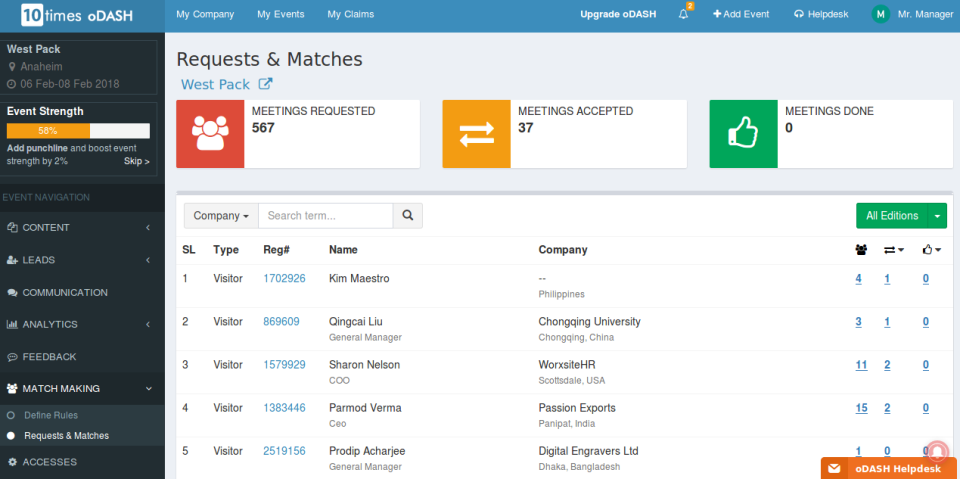Viewport: 960px width, 479px height.
Task: Select Requests & Matches sidebar item
Action: click(x=66, y=436)
